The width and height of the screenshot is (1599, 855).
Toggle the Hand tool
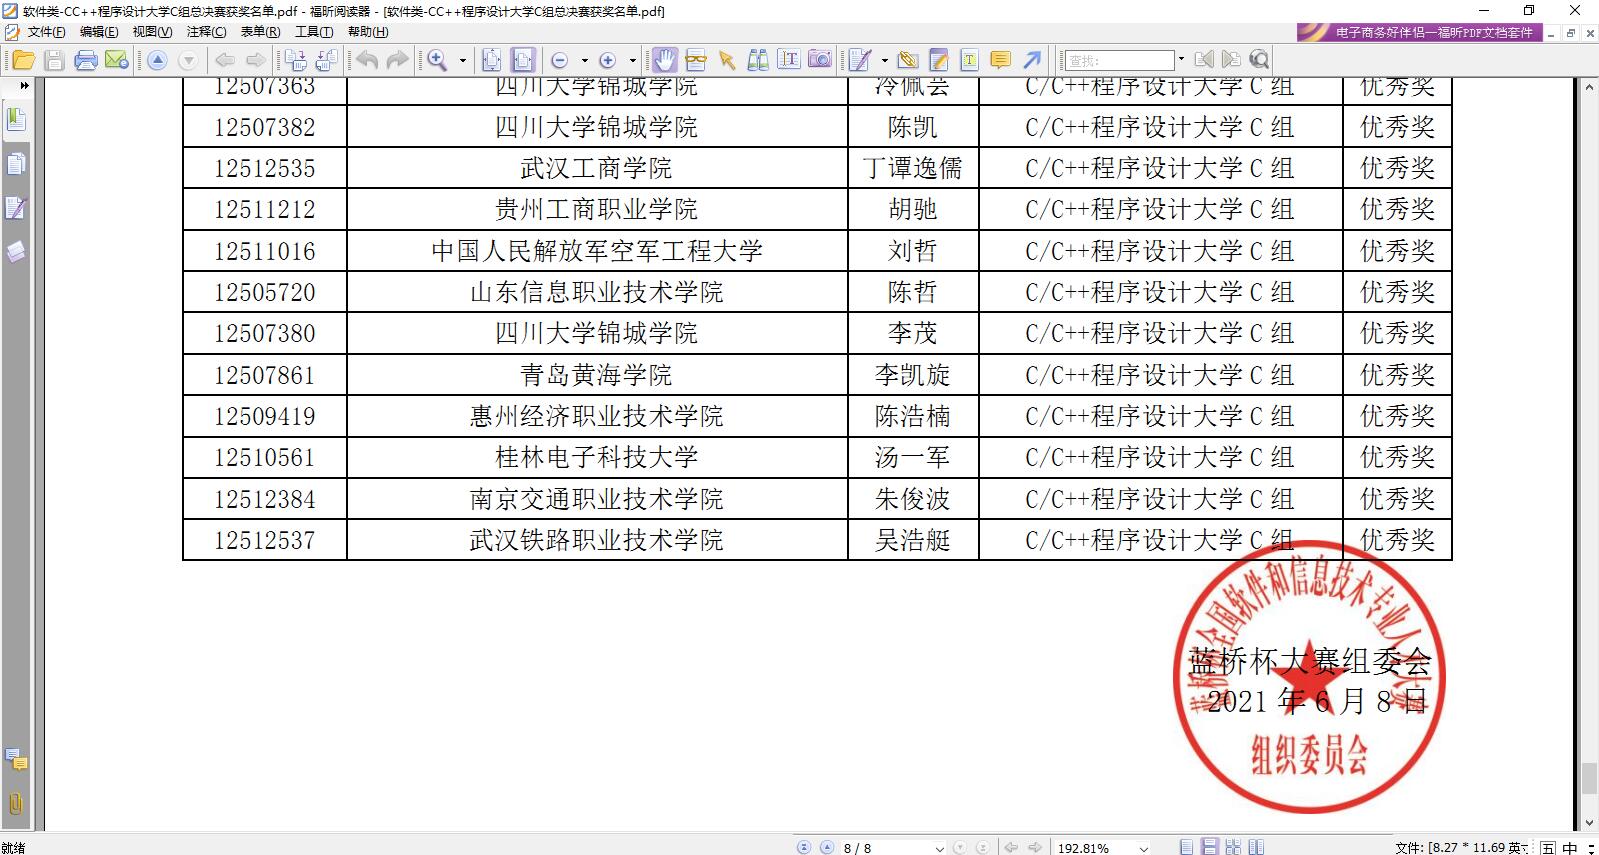click(665, 60)
